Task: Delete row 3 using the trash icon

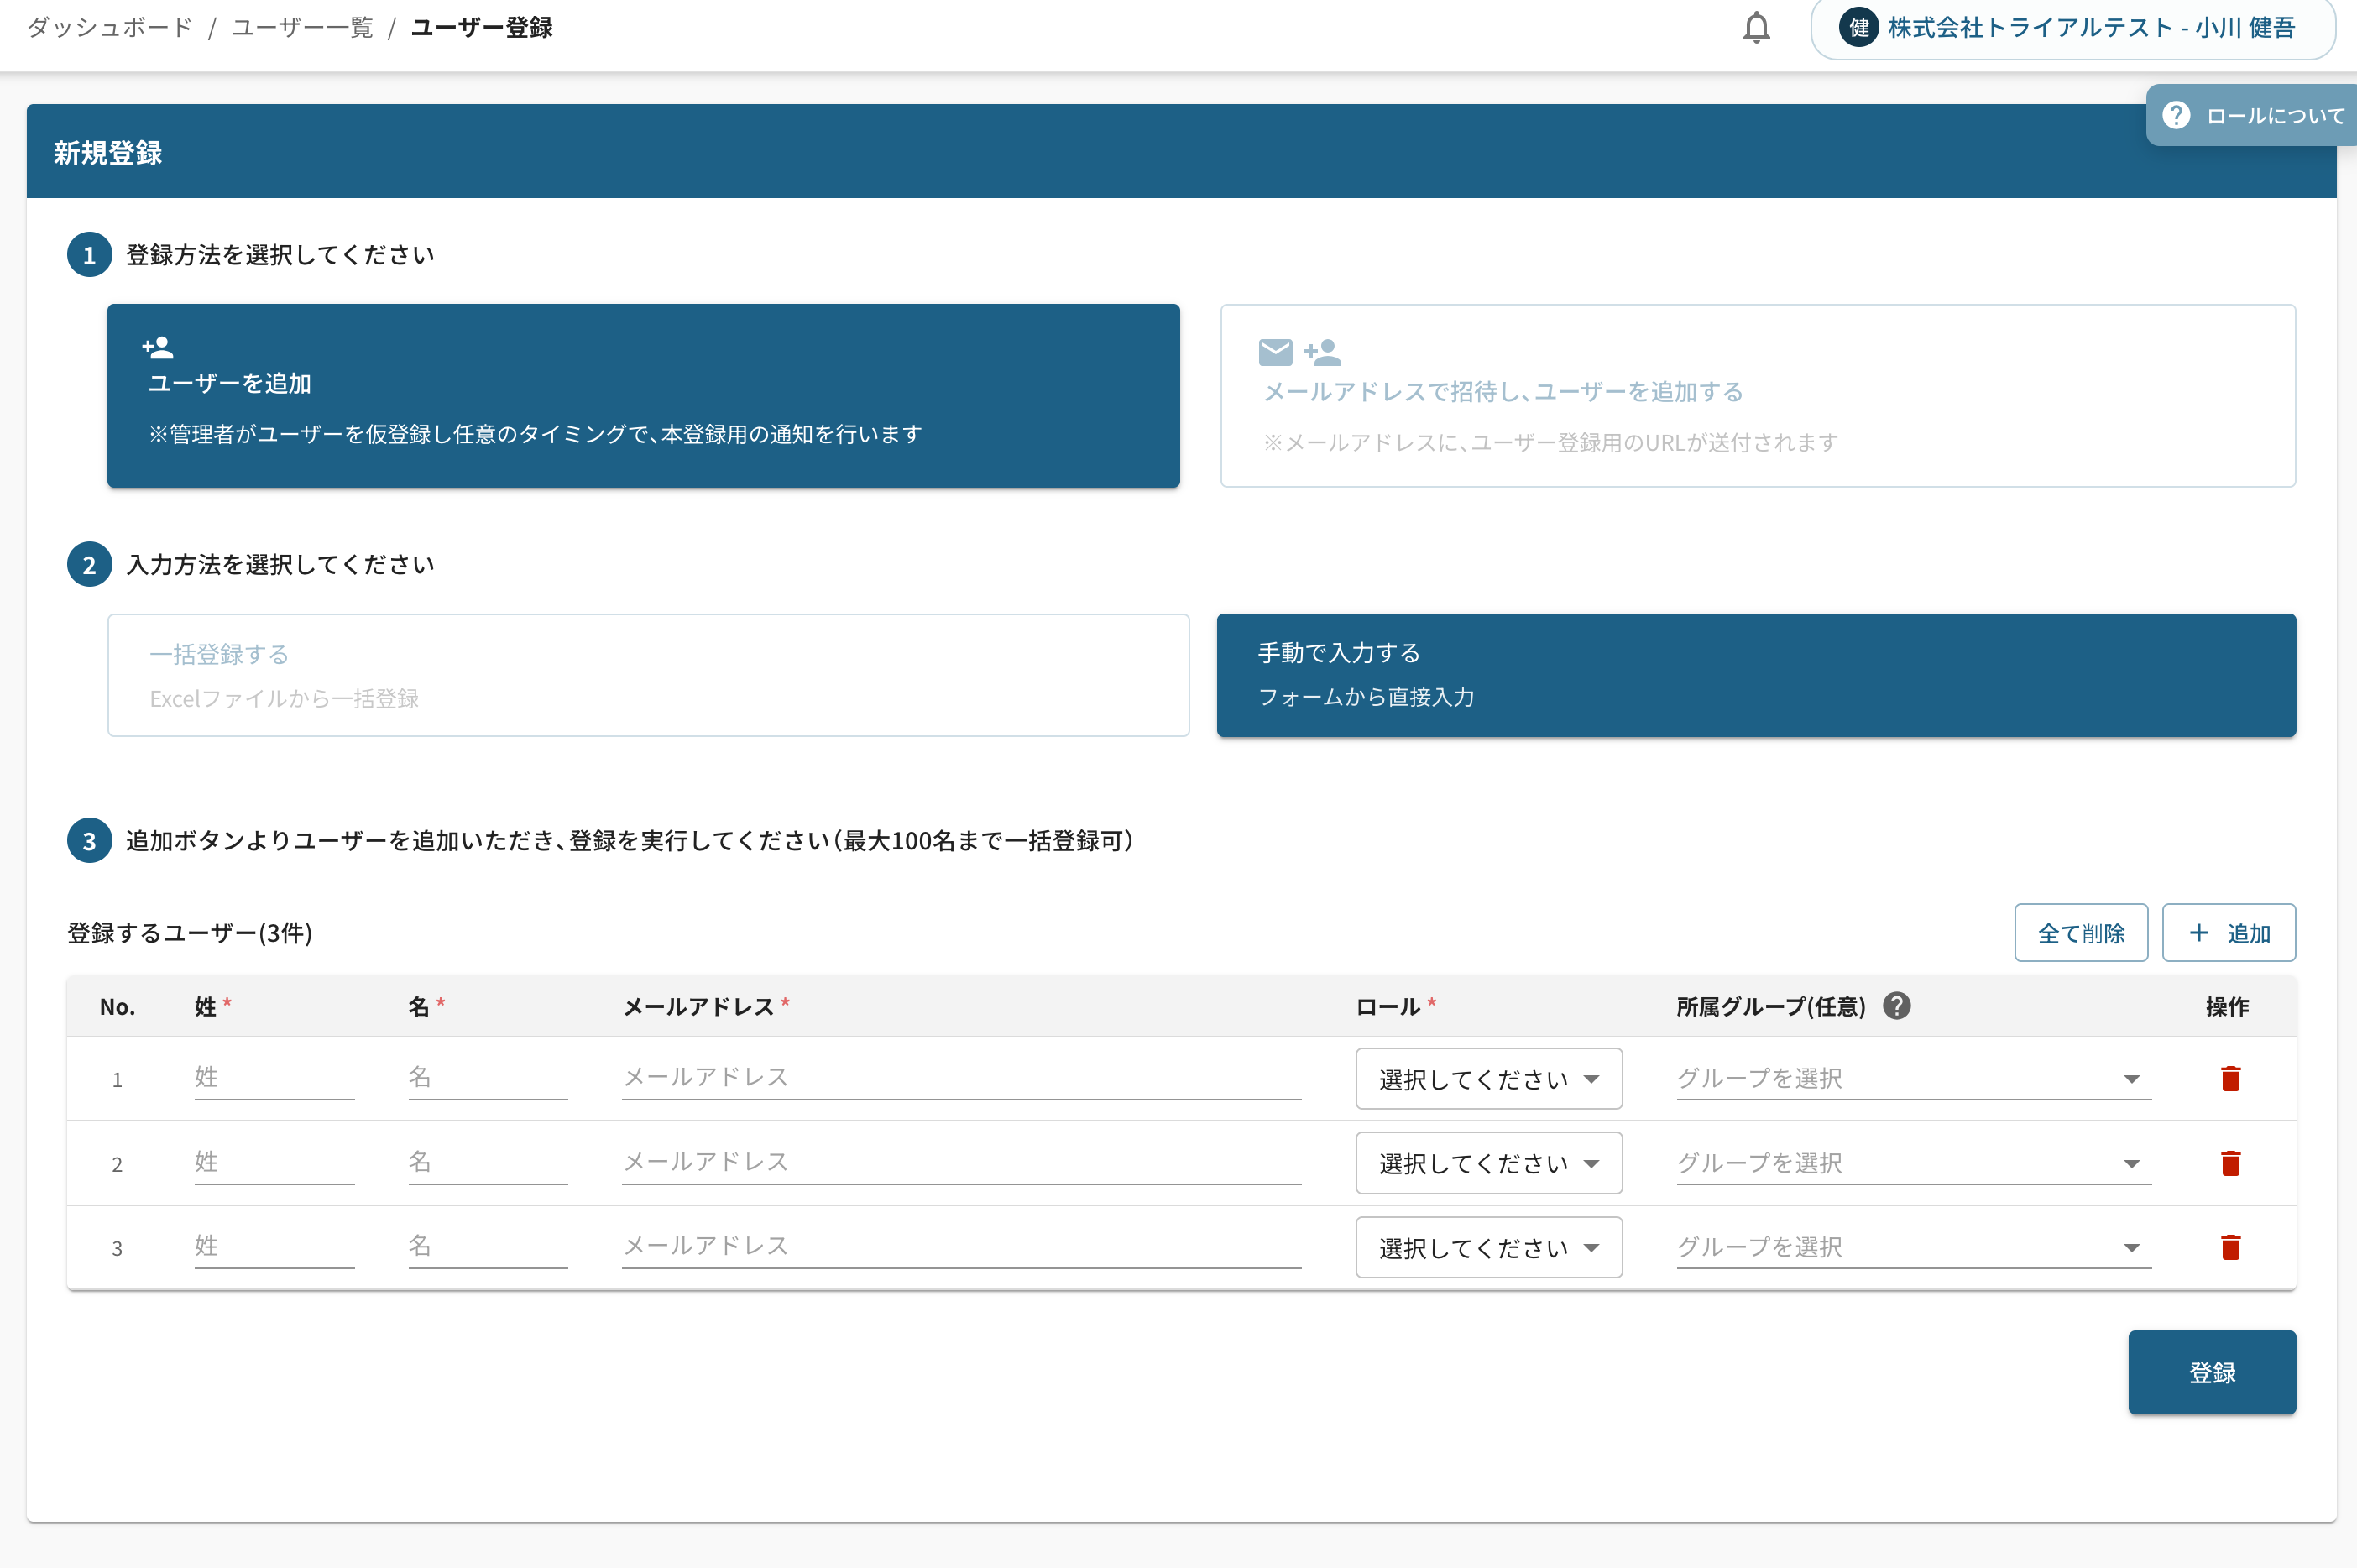Action: (2230, 1247)
